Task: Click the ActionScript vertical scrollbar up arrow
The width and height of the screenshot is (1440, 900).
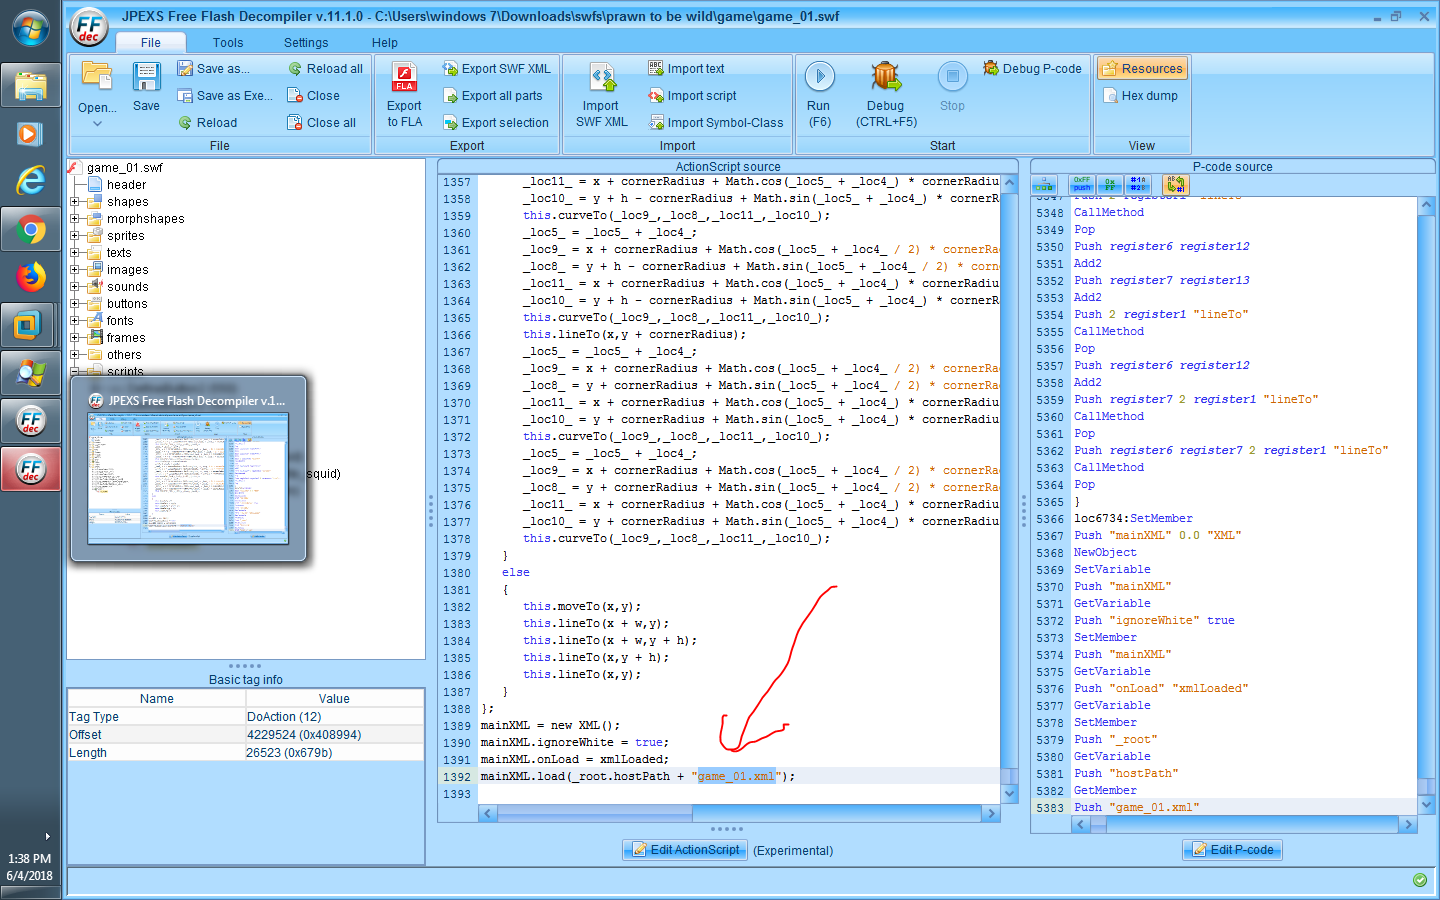Action: tap(1010, 184)
